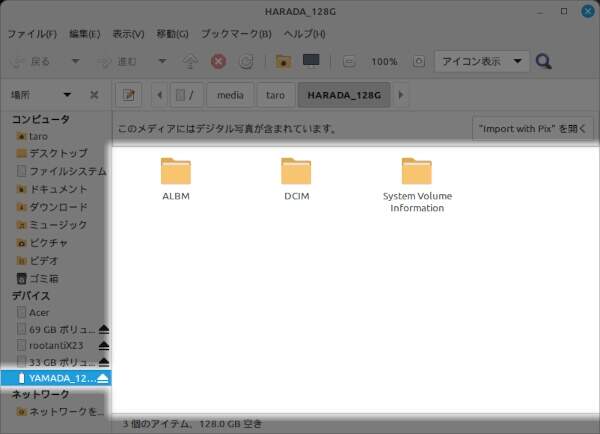The width and height of the screenshot is (600, 434).
Task: Eject the 69 GB volume
Action: point(104,329)
